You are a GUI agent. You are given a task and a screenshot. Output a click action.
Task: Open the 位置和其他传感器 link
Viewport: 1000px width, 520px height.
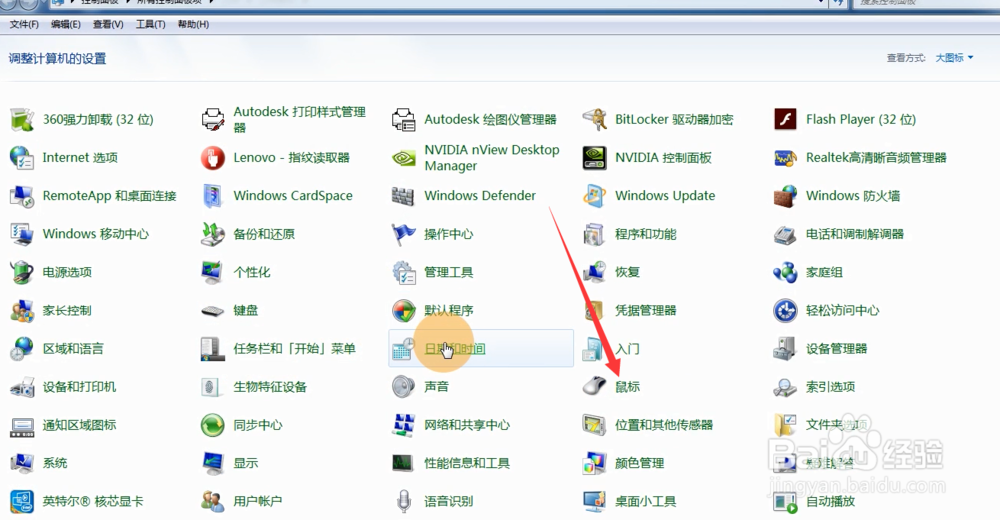coord(664,425)
